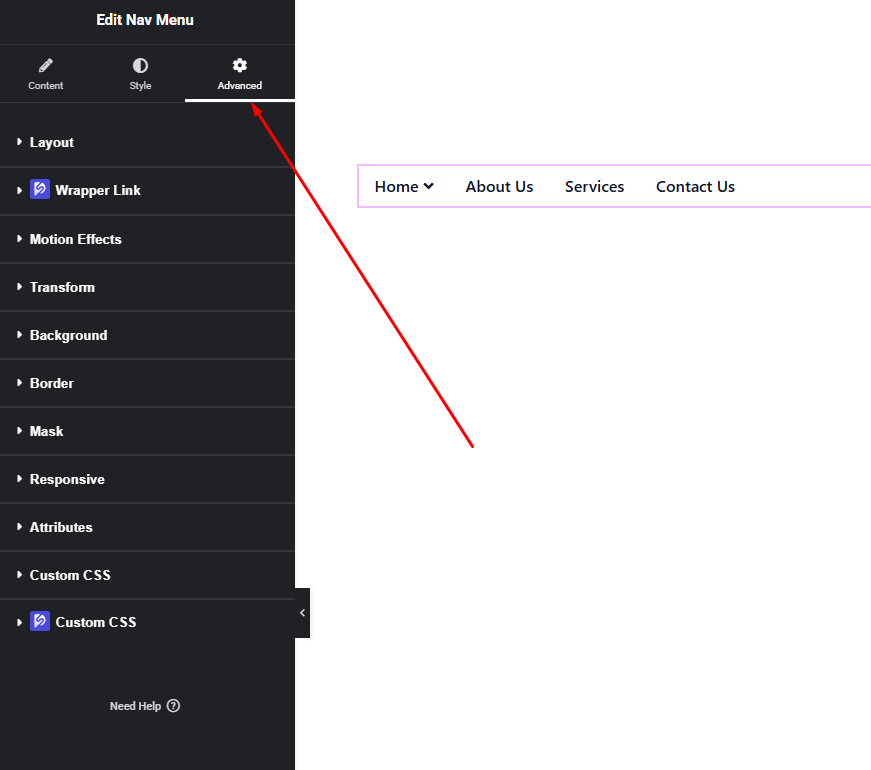Expand the Motion Effects section
871x770 pixels.
click(x=75, y=239)
